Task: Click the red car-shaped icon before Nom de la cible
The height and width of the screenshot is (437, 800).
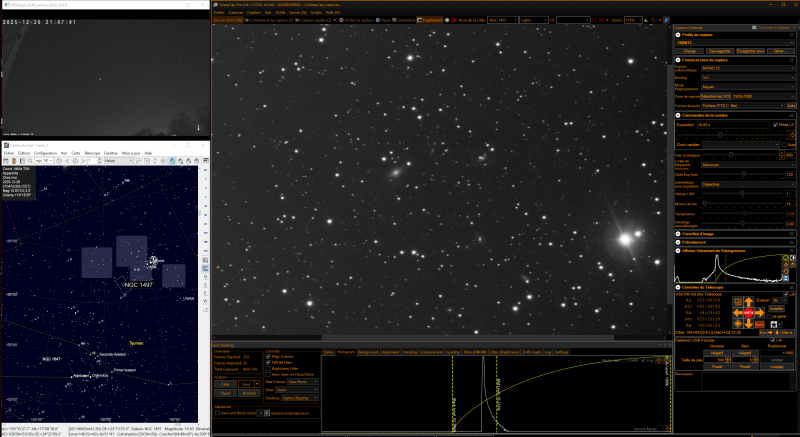Action: tap(454, 20)
